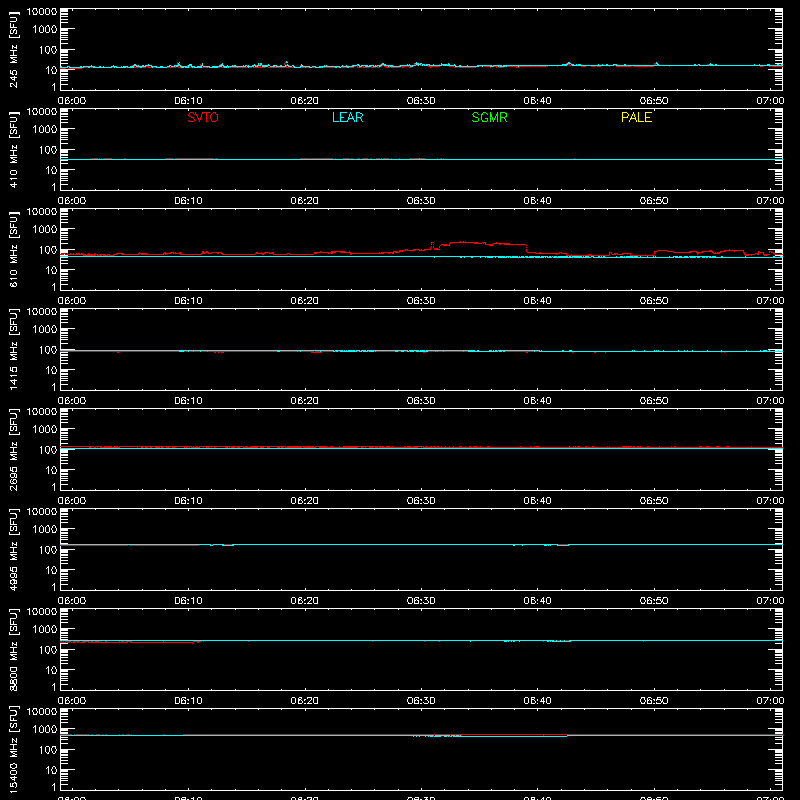Click 06:30 tick label below 610 MHz plot

click(x=421, y=301)
